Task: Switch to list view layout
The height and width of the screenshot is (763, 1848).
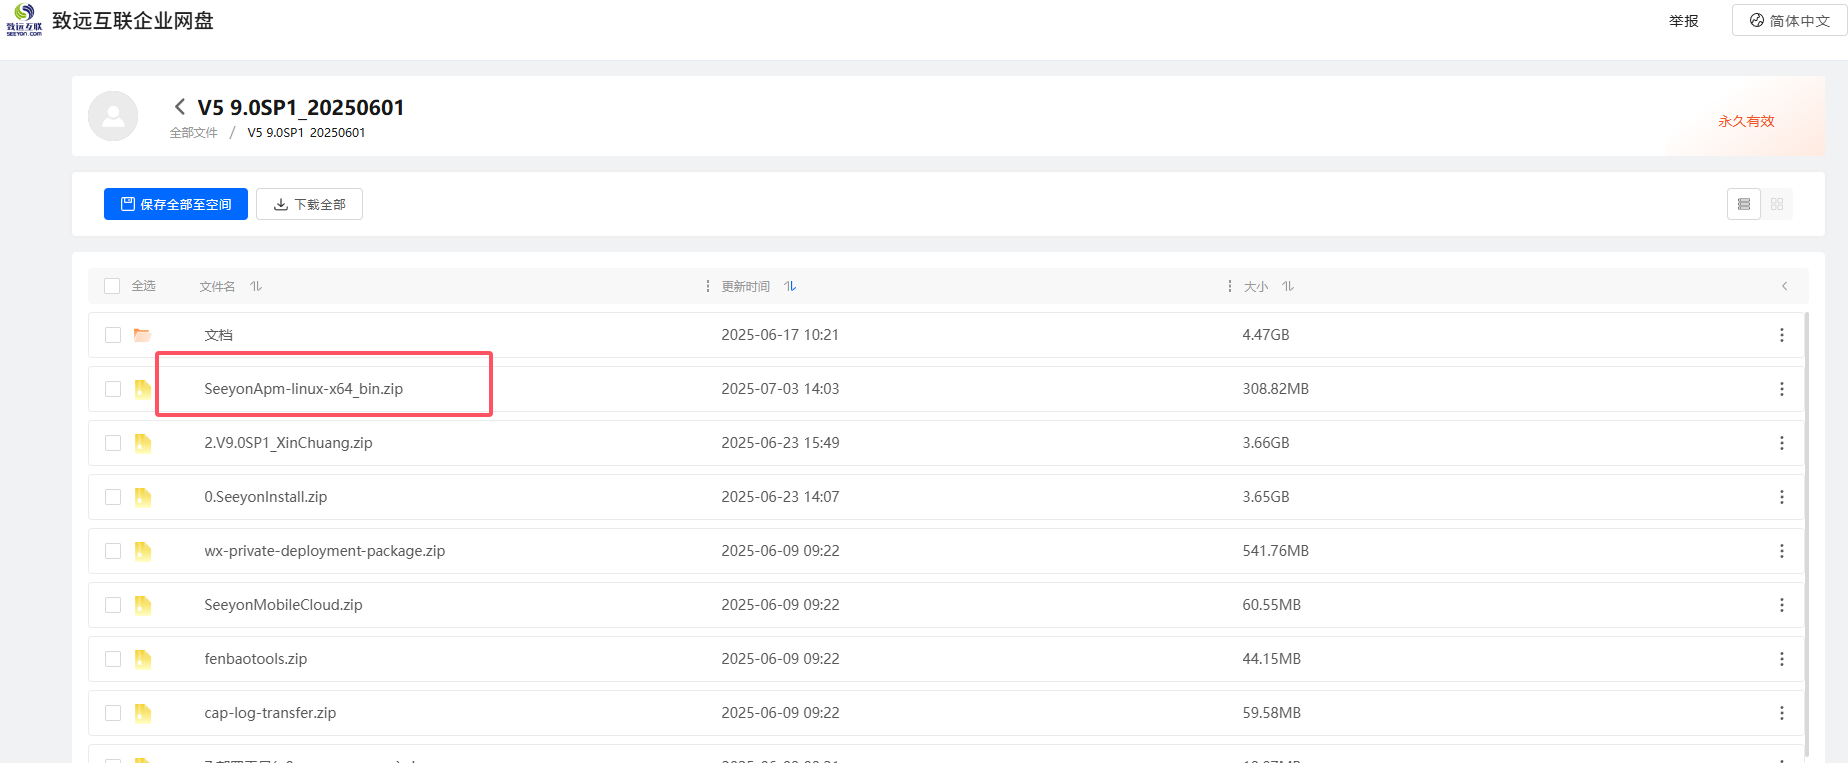Action: click(1744, 204)
